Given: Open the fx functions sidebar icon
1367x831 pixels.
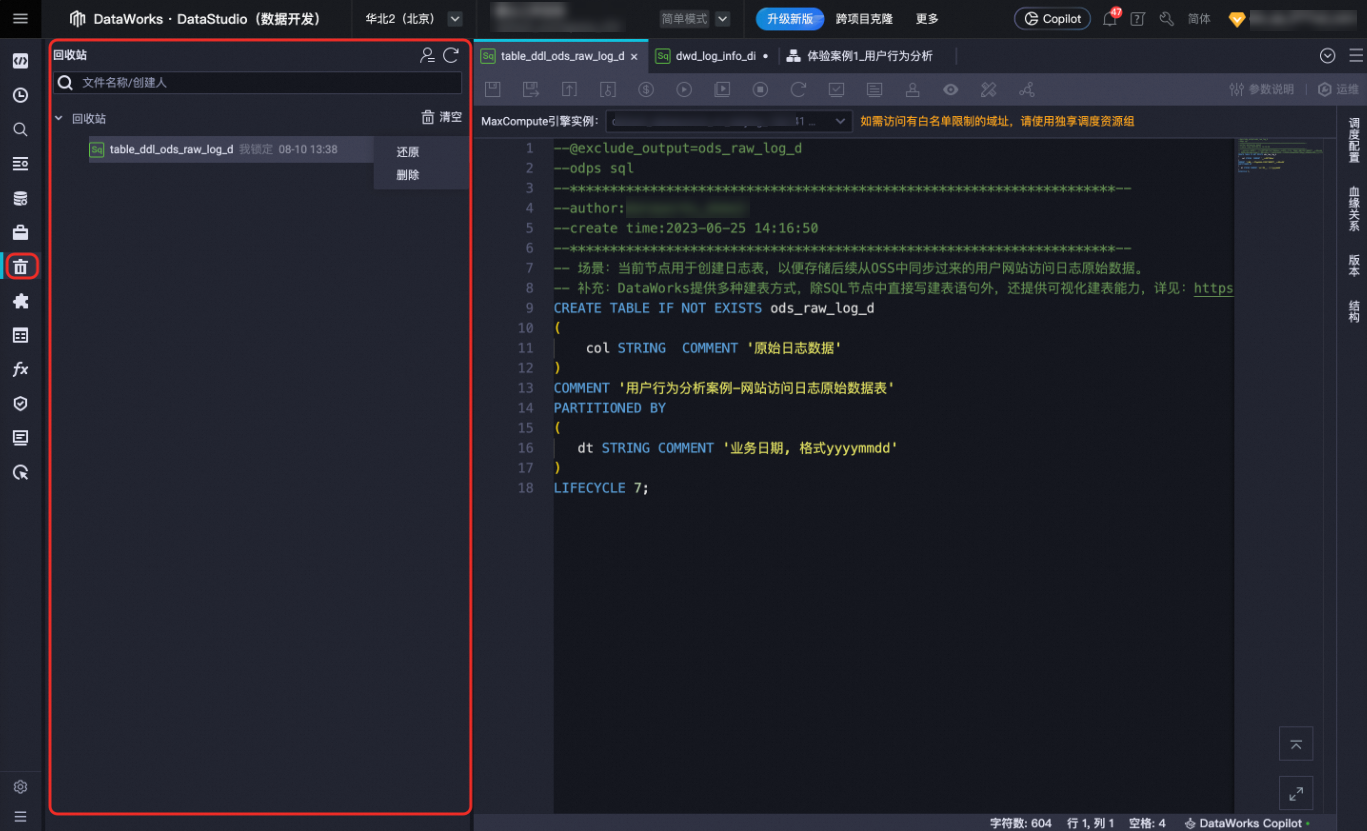Looking at the screenshot, I should [20, 369].
